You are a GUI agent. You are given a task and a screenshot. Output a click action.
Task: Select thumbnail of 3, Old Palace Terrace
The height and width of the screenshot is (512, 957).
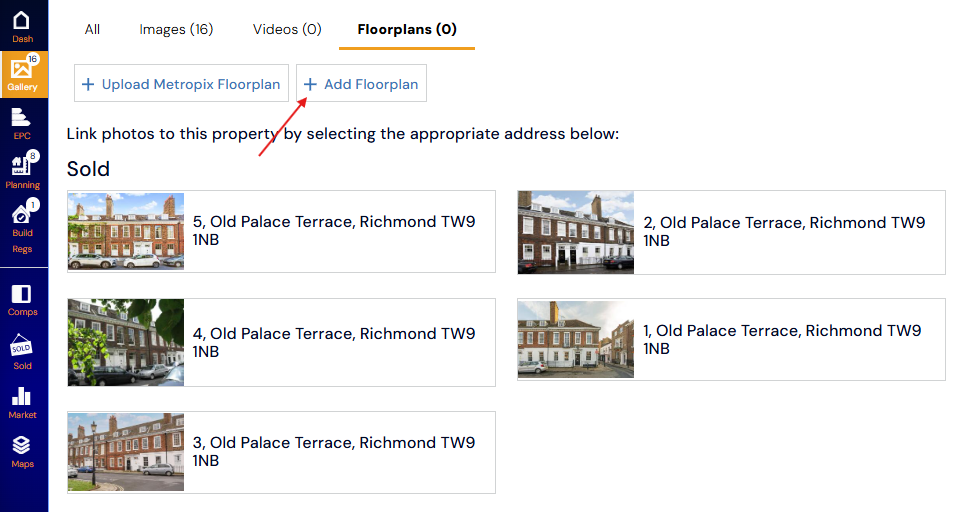tap(126, 452)
